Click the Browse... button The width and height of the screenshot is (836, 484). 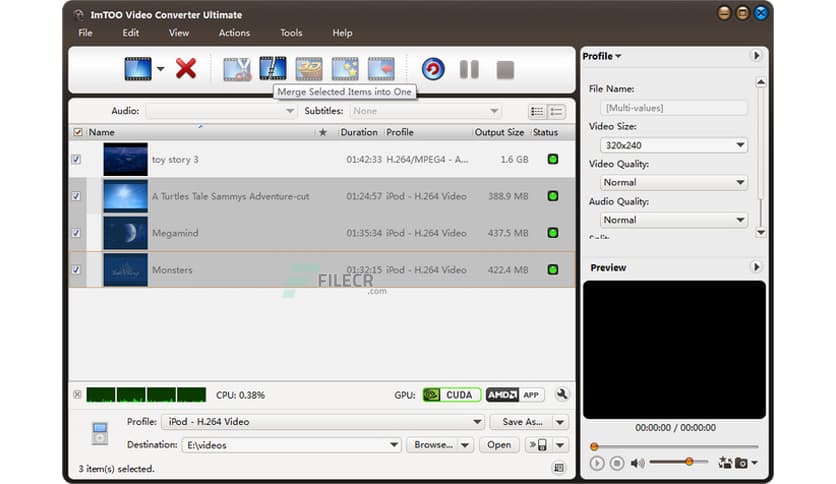pyautogui.click(x=433, y=445)
